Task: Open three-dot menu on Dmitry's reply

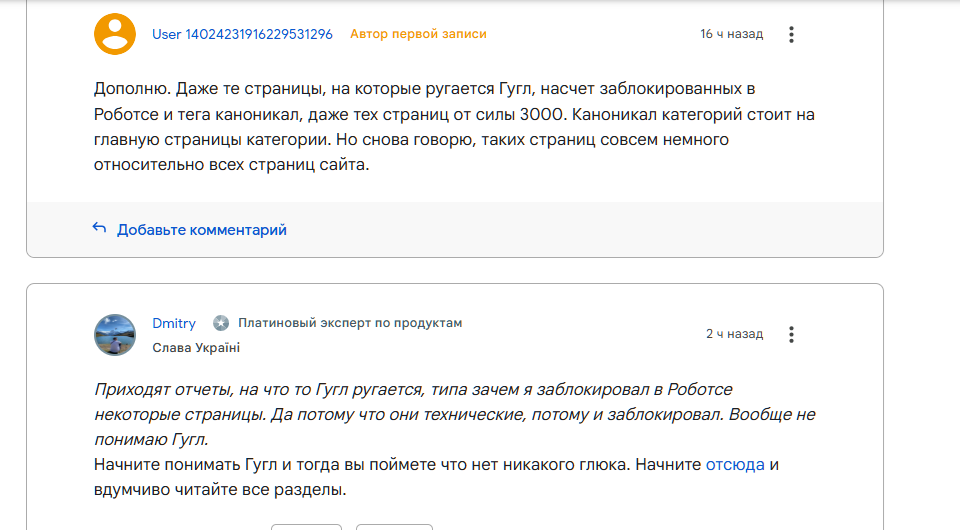Action: tap(791, 334)
